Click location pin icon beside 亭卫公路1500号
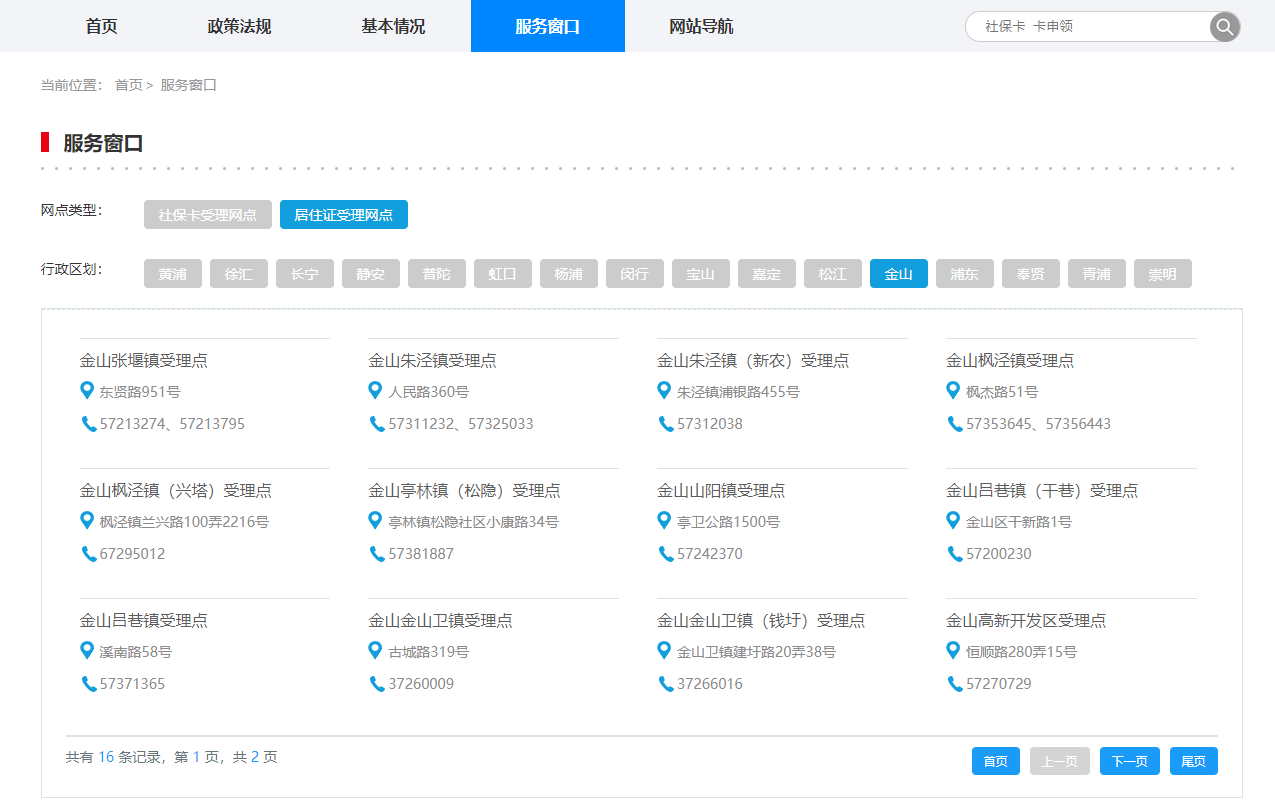The height and width of the screenshot is (809, 1275). click(664, 520)
